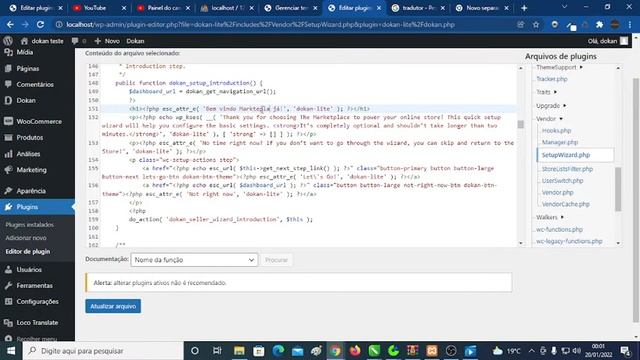Expand the ThemeSupport folder
Image resolution: width=640 pixels, height=360 pixels.
(x=559, y=67)
